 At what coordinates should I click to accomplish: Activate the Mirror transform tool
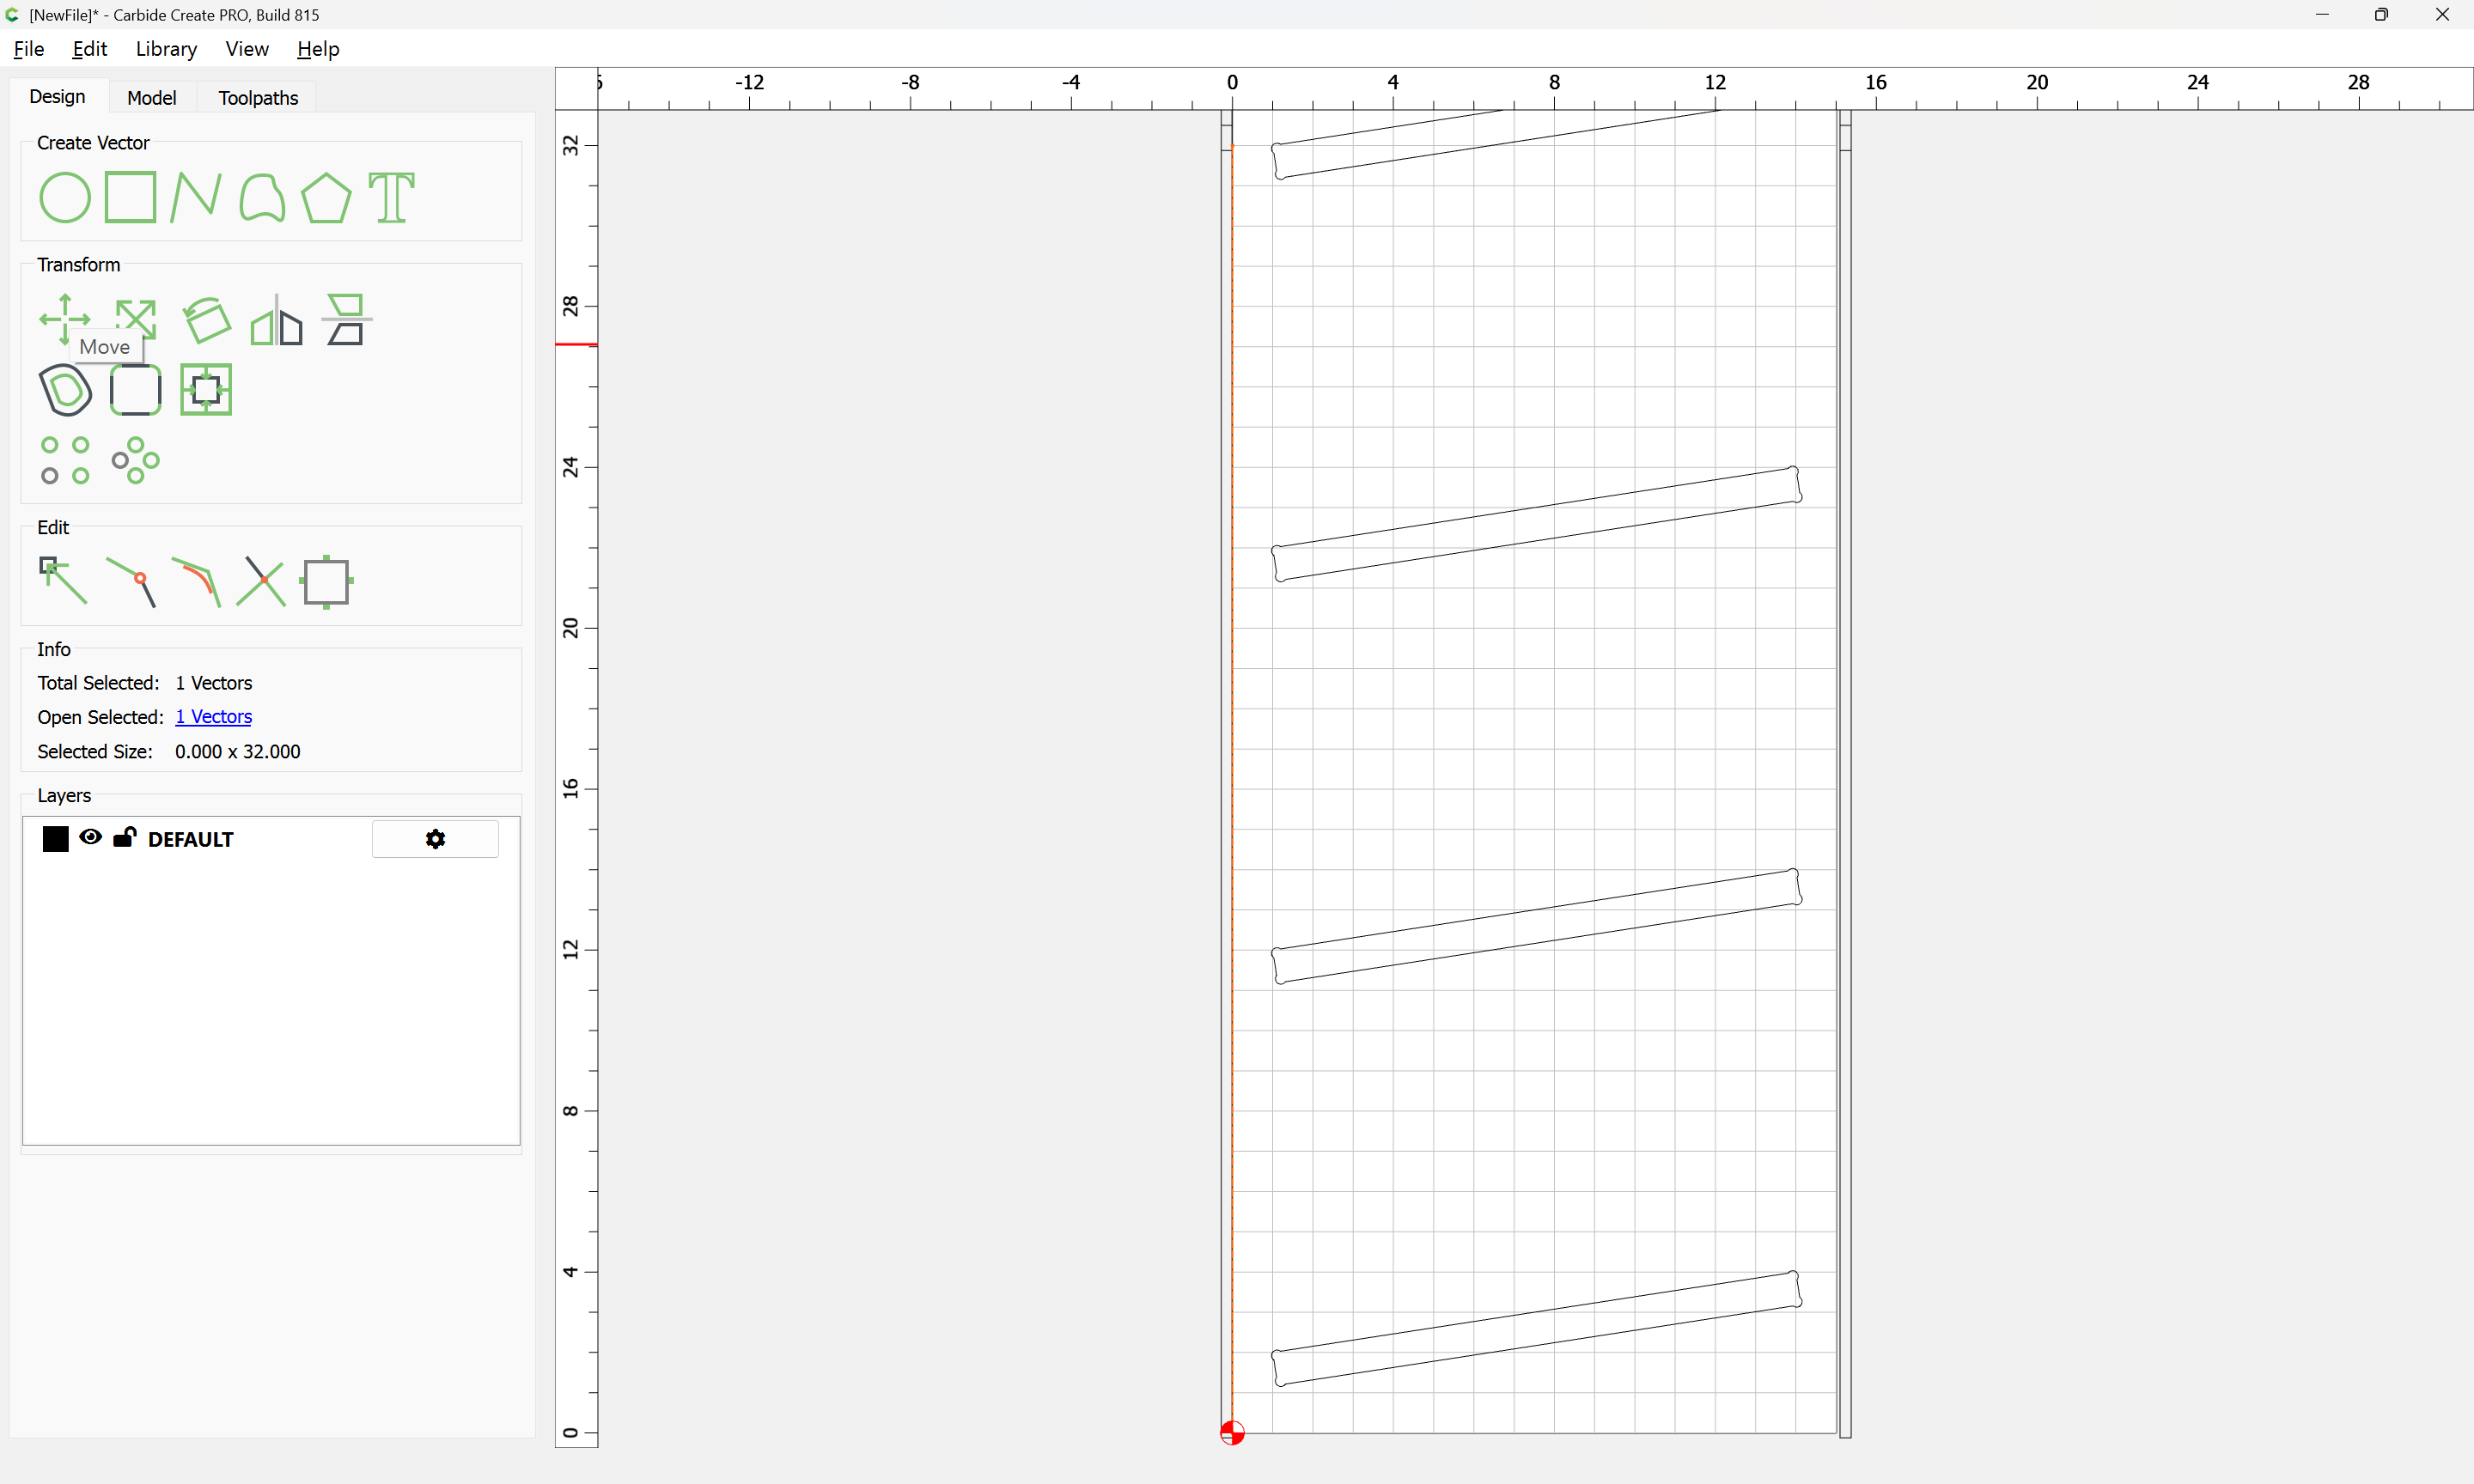[x=276, y=321]
